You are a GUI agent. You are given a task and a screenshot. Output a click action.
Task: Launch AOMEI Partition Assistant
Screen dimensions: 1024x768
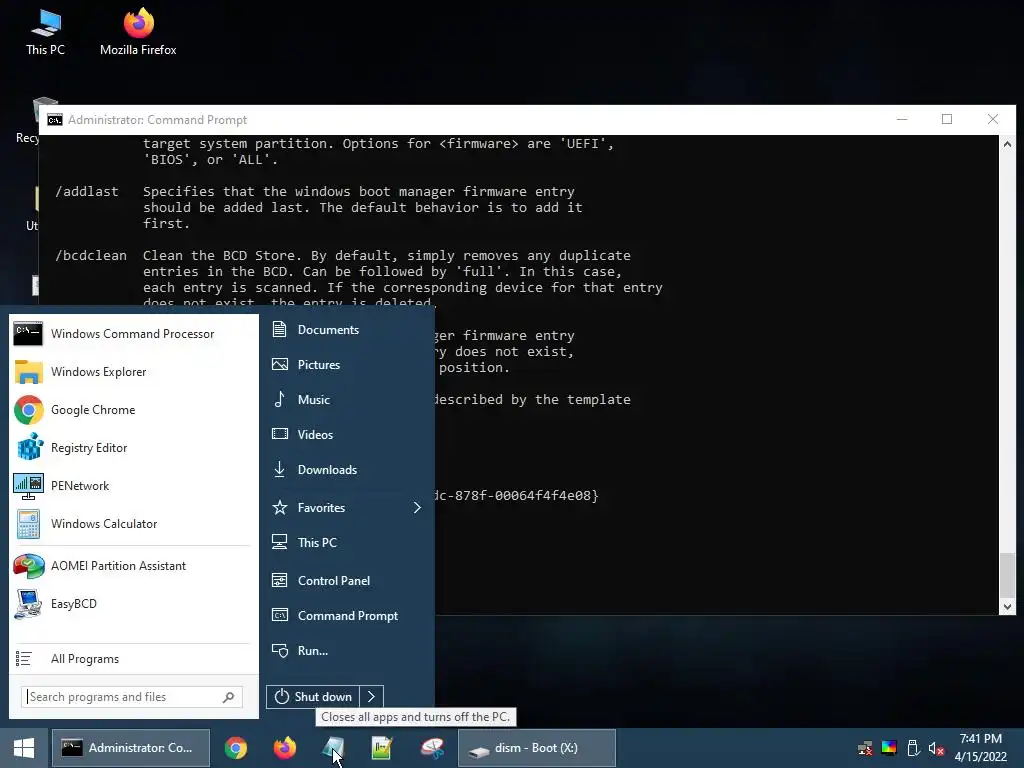click(x=131, y=566)
